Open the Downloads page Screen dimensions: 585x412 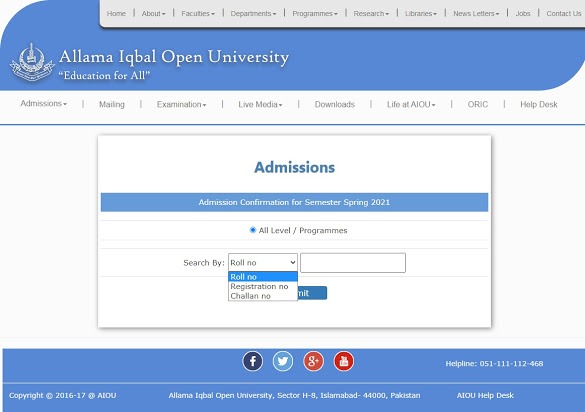(x=334, y=104)
